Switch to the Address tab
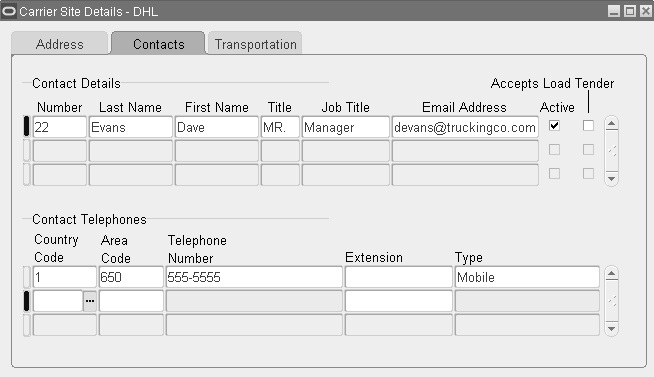The width and height of the screenshot is (654, 377). coord(60,43)
